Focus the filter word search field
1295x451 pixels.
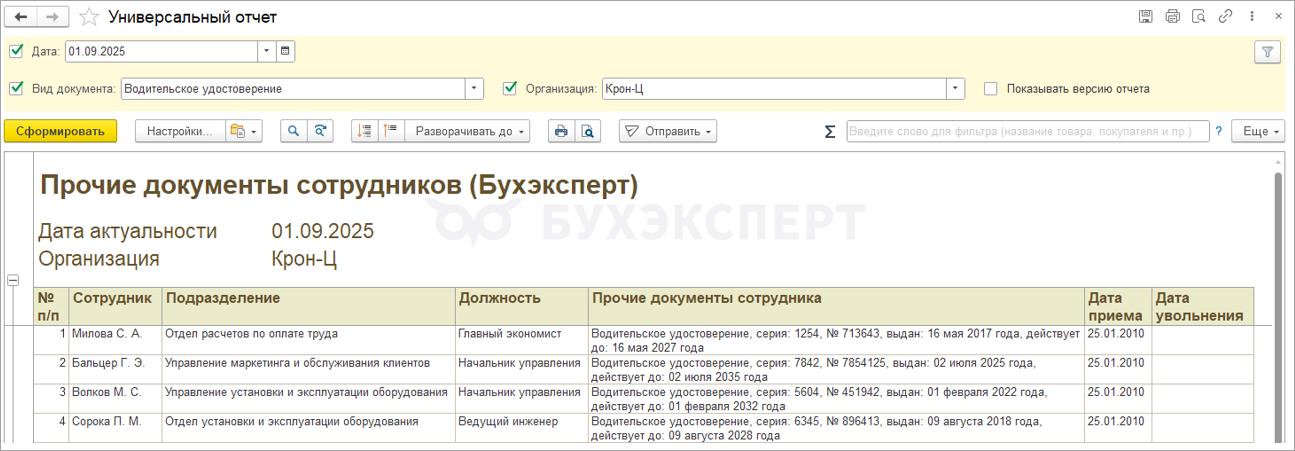pos(1028,131)
